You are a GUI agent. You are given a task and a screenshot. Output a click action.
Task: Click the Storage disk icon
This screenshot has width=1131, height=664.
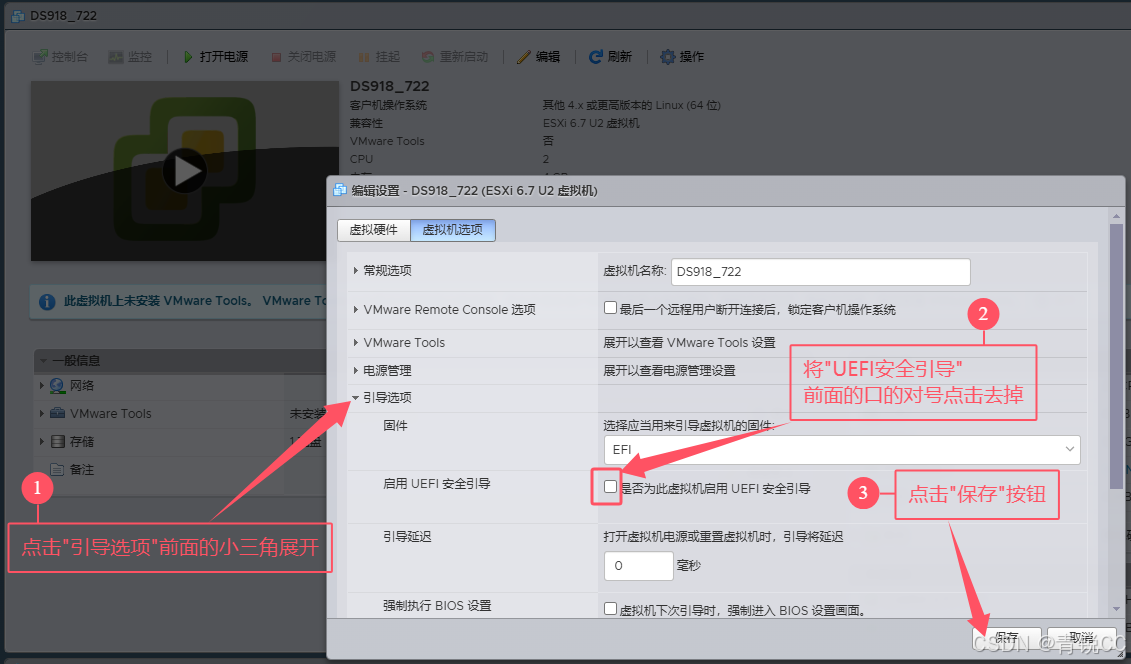coord(58,441)
